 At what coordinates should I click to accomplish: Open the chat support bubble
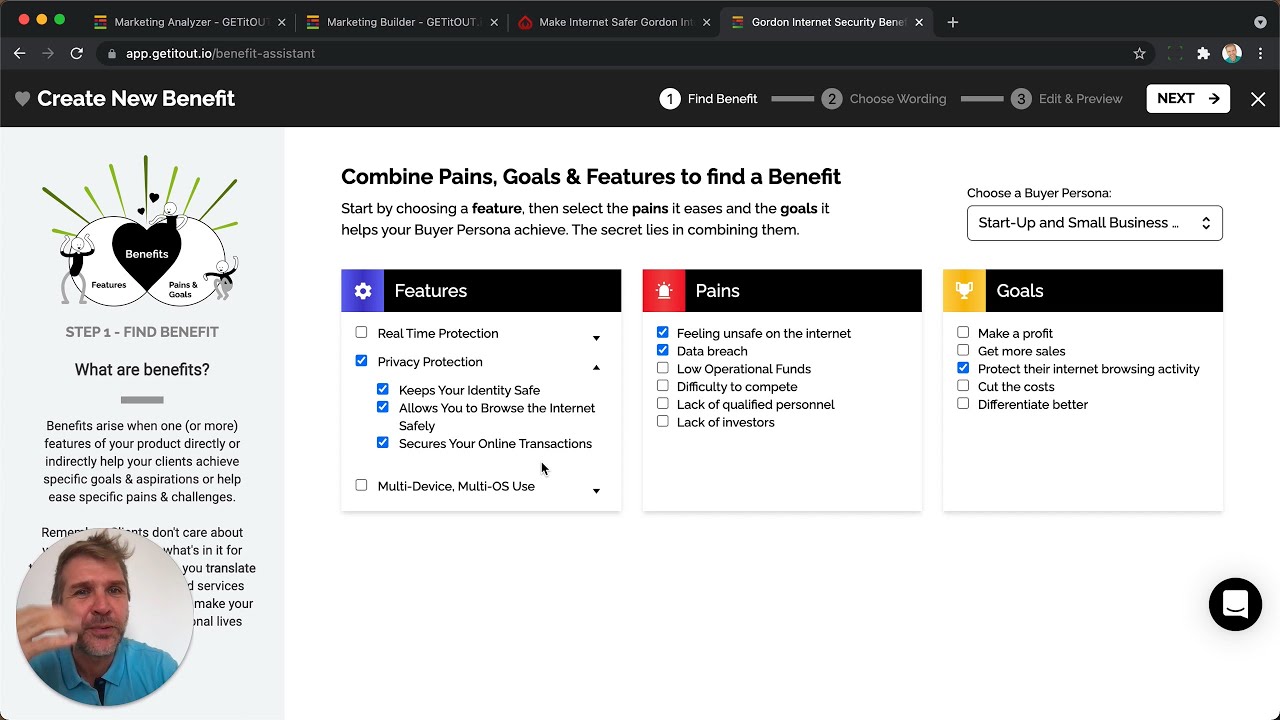1235,604
